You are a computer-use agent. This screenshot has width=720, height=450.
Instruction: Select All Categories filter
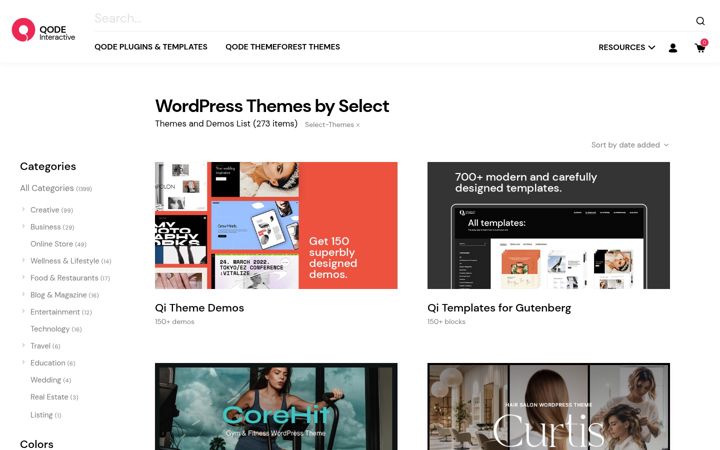(56, 188)
